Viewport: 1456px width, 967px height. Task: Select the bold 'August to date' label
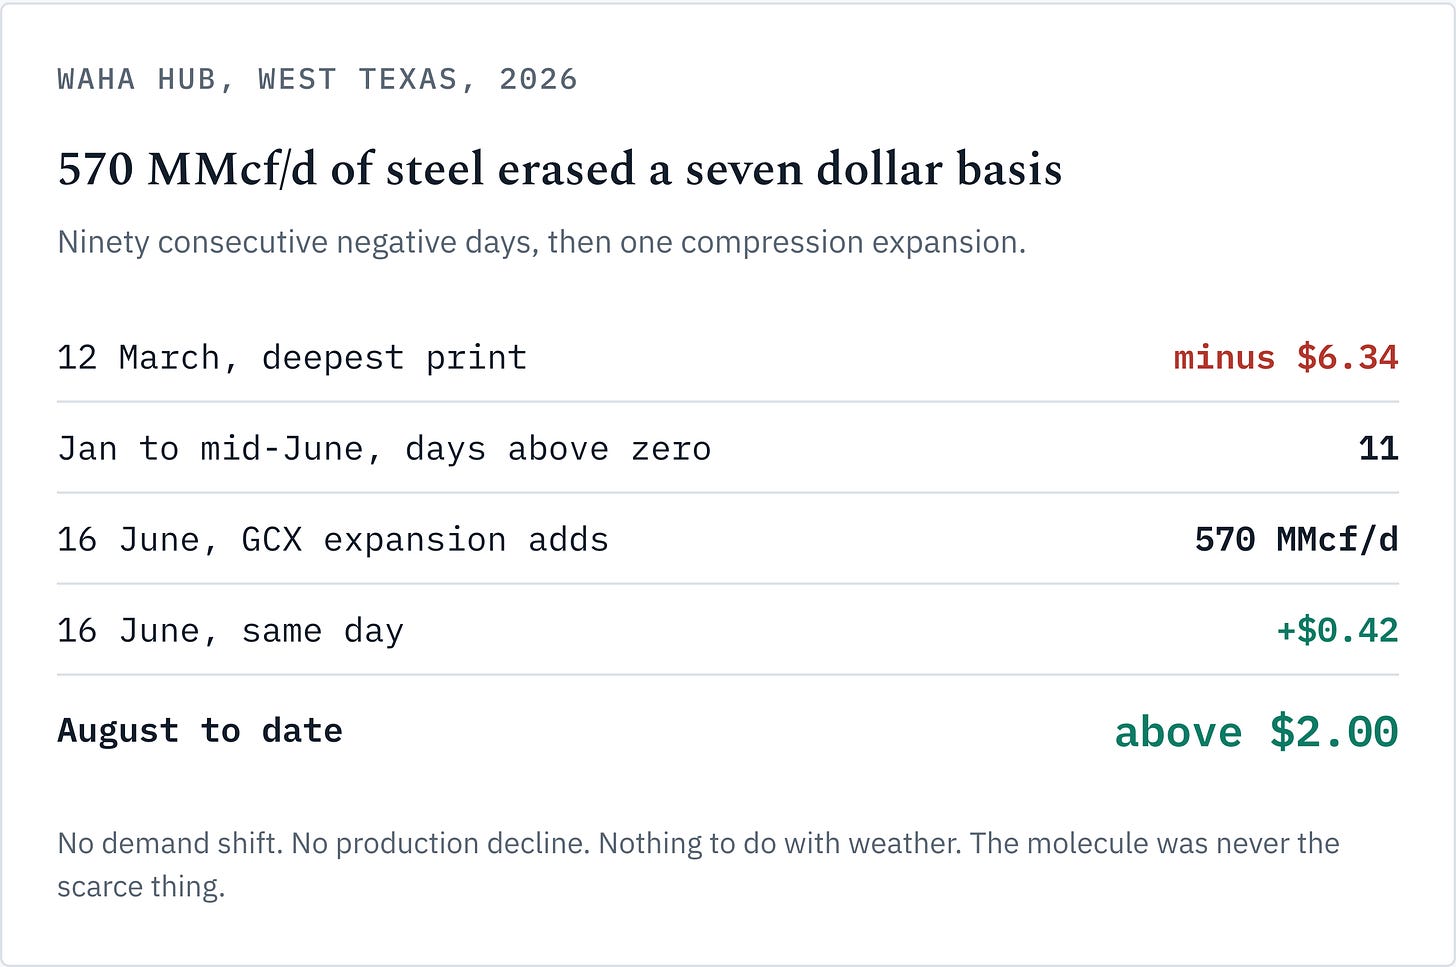coord(200,730)
